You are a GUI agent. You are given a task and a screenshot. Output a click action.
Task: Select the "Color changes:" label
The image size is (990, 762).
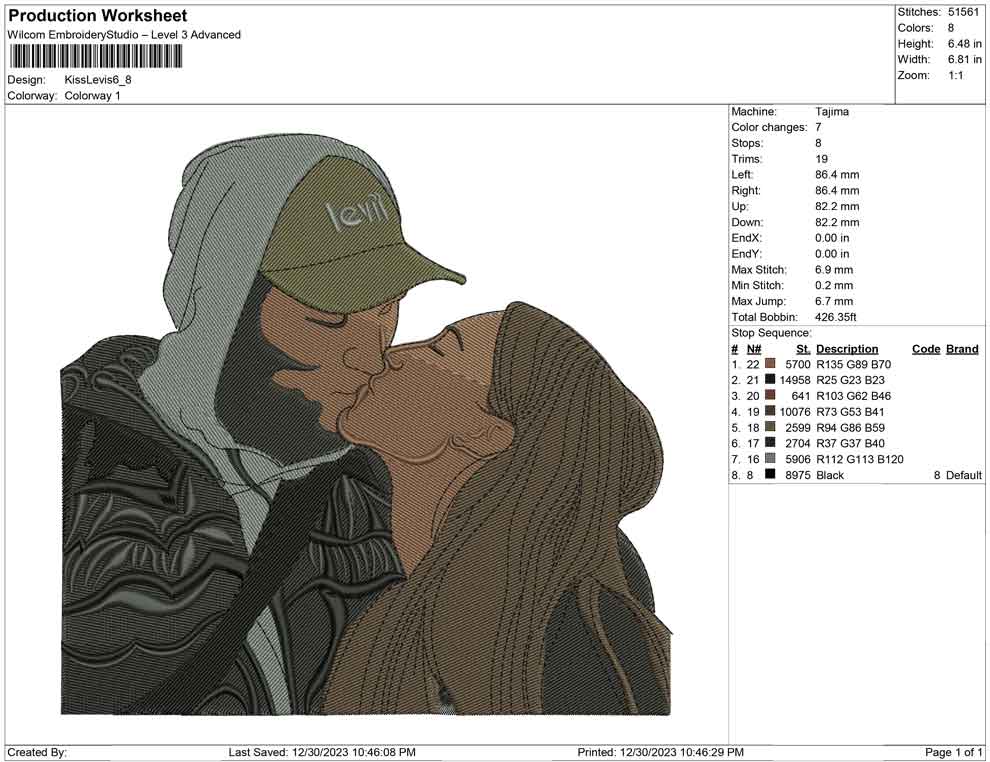pyautogui.click(x=769, y=128)
